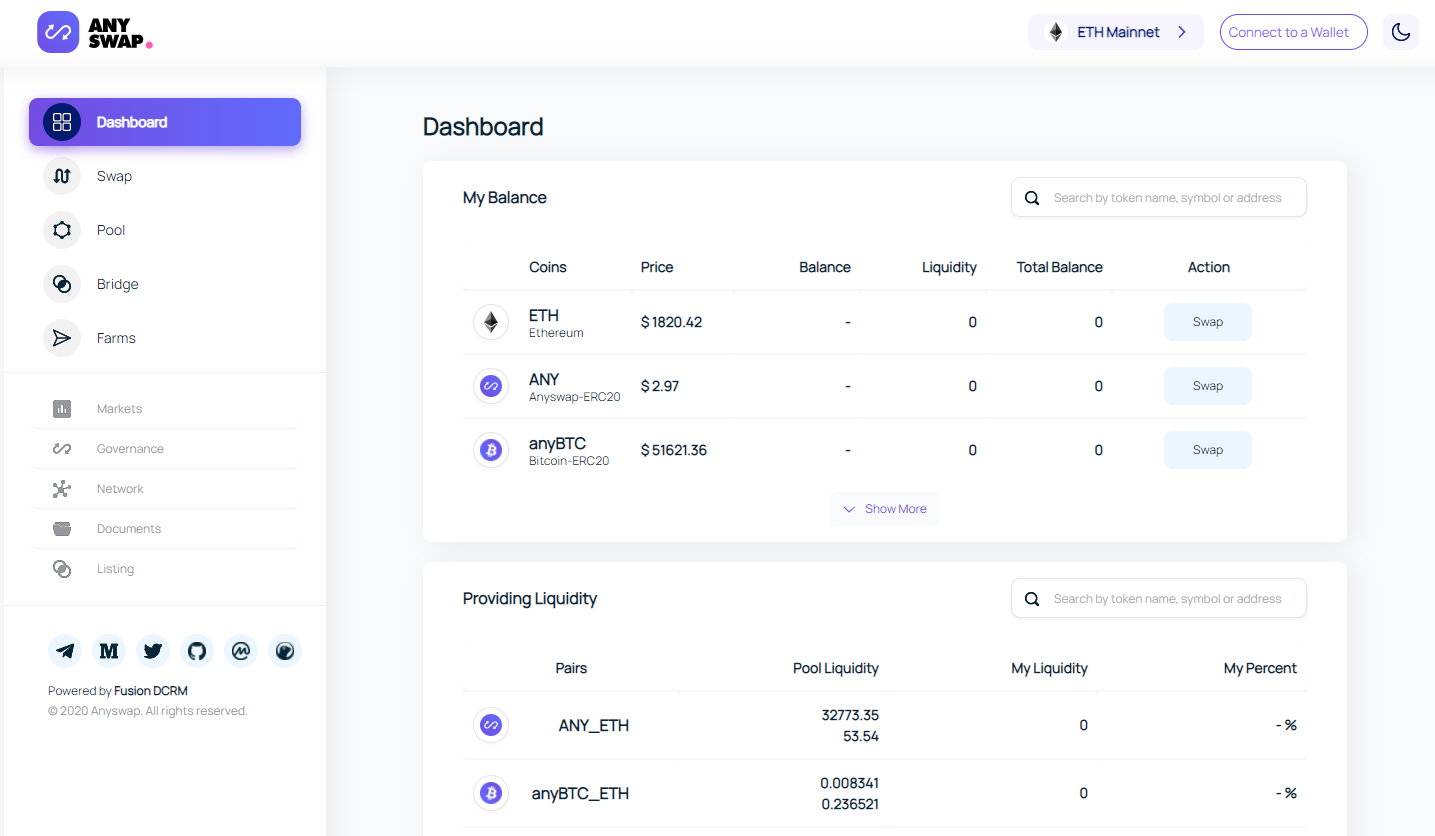The image size is (1435, 836).
Task: Open the Dashboard menu item
Action: pos(165,122)
